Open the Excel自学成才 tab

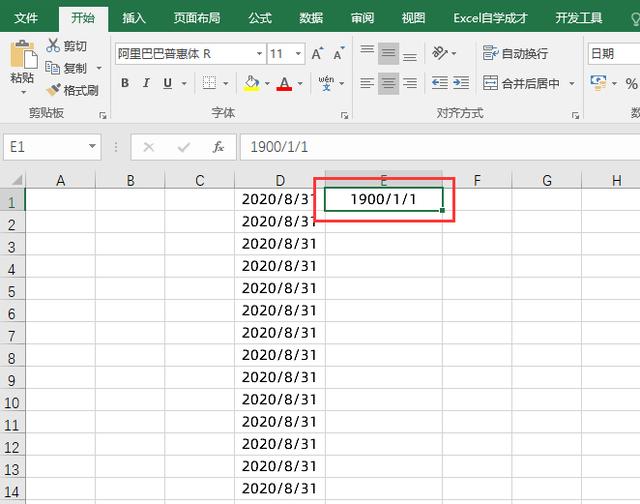(x=490, y=18)
